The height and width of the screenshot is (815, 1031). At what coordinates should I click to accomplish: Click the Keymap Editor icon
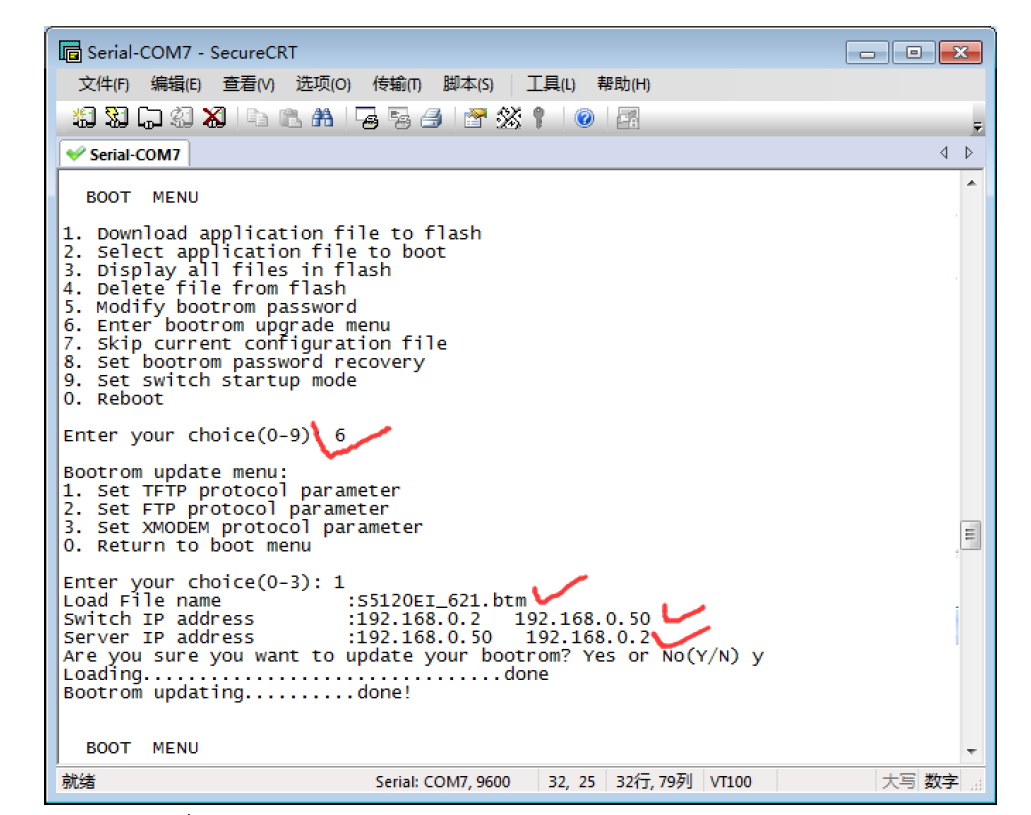coord(508,118)
